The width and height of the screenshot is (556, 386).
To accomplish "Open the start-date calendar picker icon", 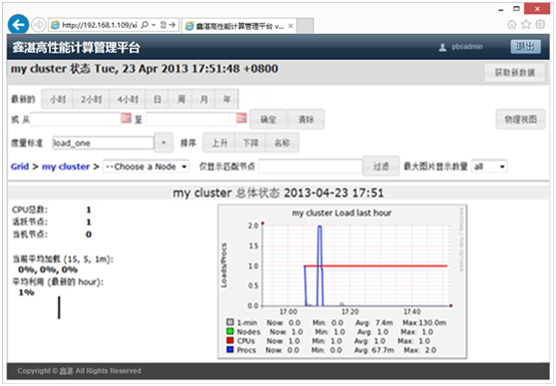I will pyautogui.click(x=126, y=118).
